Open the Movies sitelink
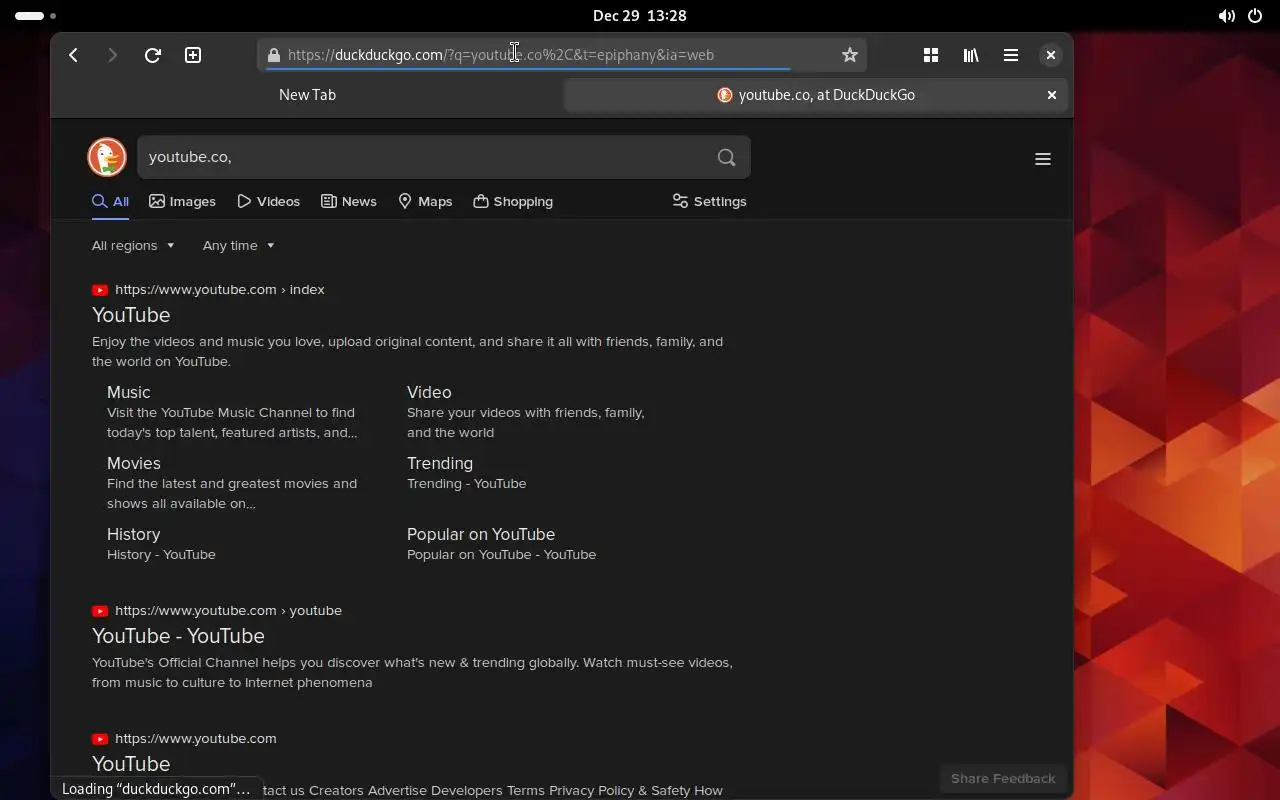This screenshot has width=1280, height=800. pos(134,463)
